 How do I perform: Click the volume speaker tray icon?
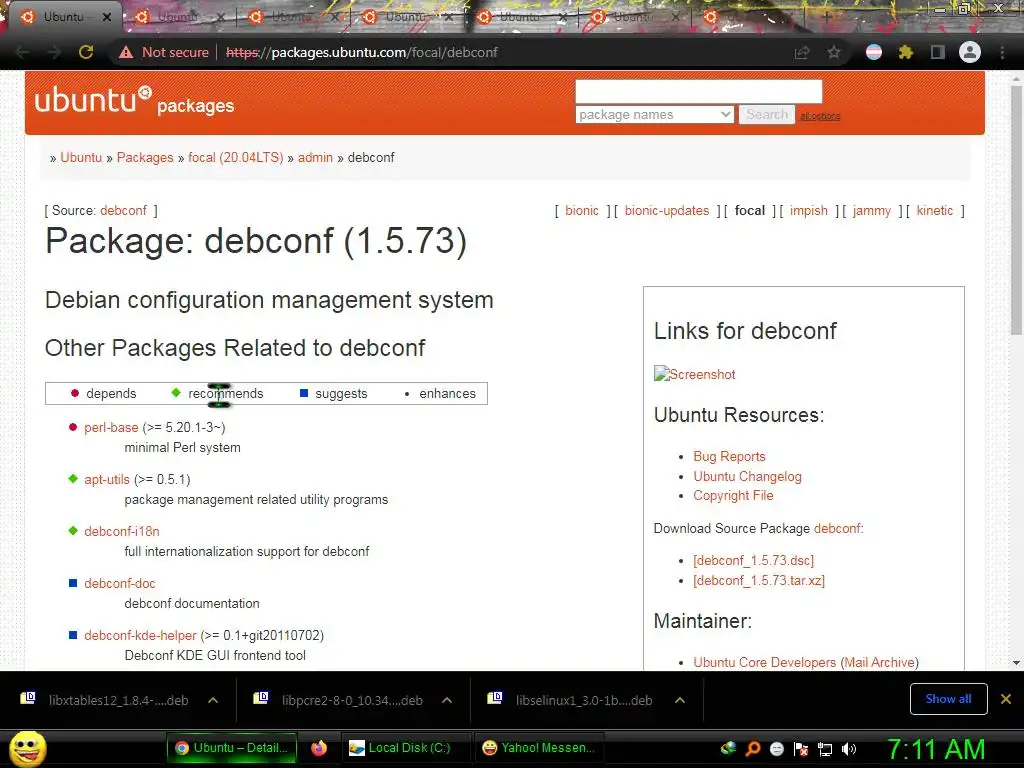[848, 749]
